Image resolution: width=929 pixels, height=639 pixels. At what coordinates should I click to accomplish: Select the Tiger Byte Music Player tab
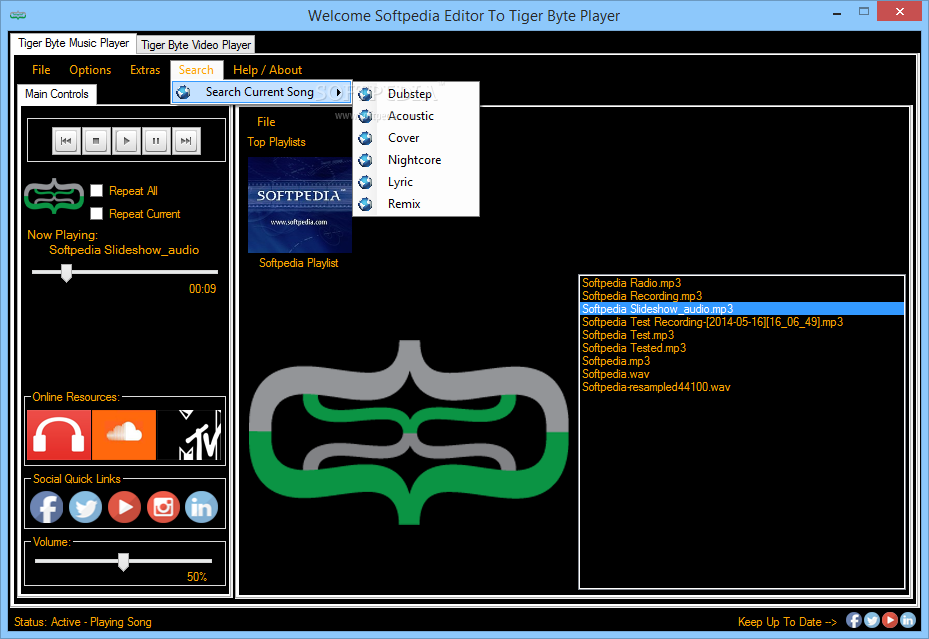pos(73,43)
